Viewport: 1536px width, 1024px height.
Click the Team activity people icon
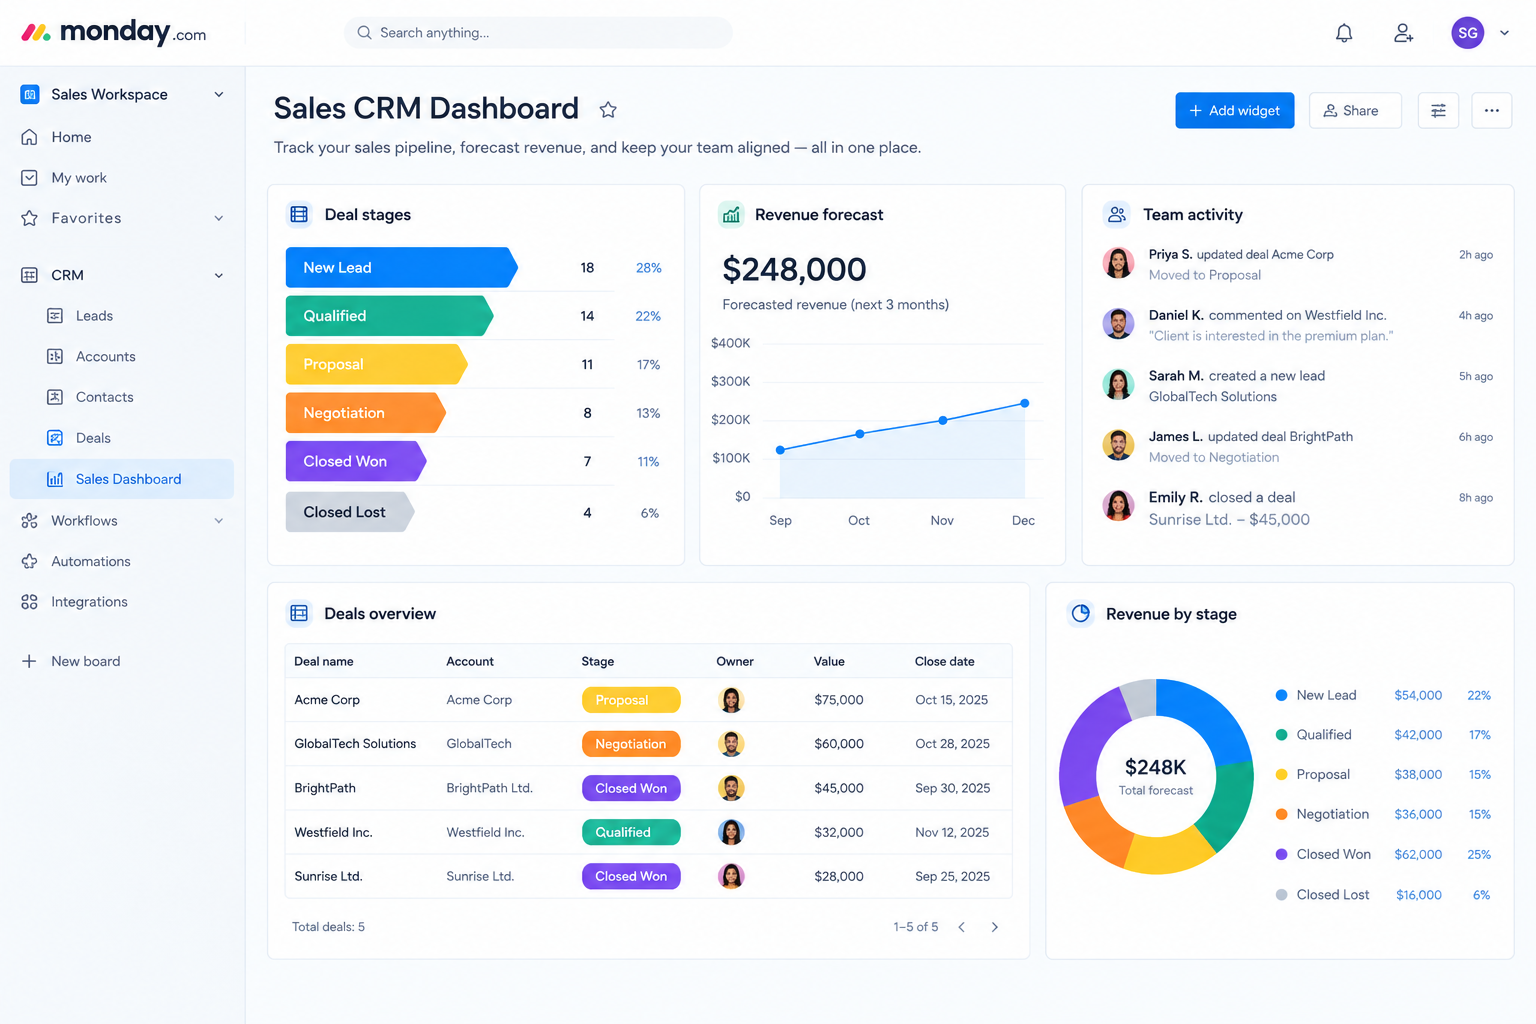coord(1117,214)
